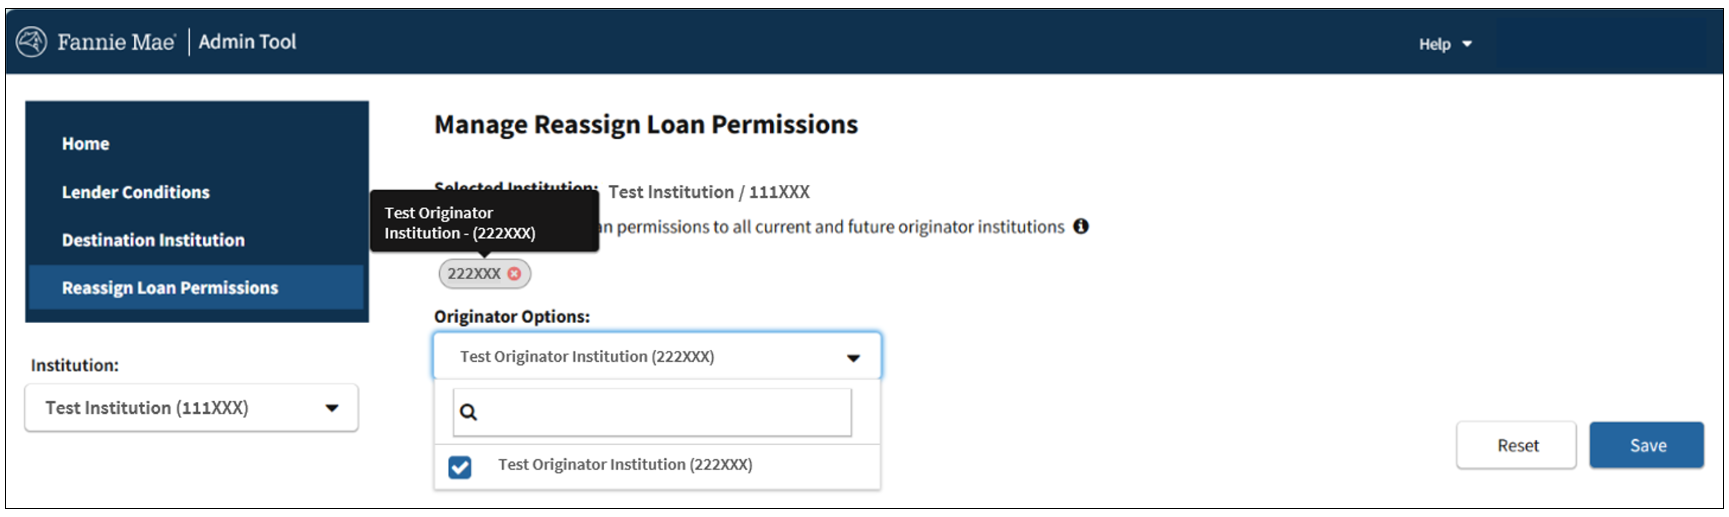Open the Lender Conditions page
Screen dimensions: 1729x517
[136, 192]
